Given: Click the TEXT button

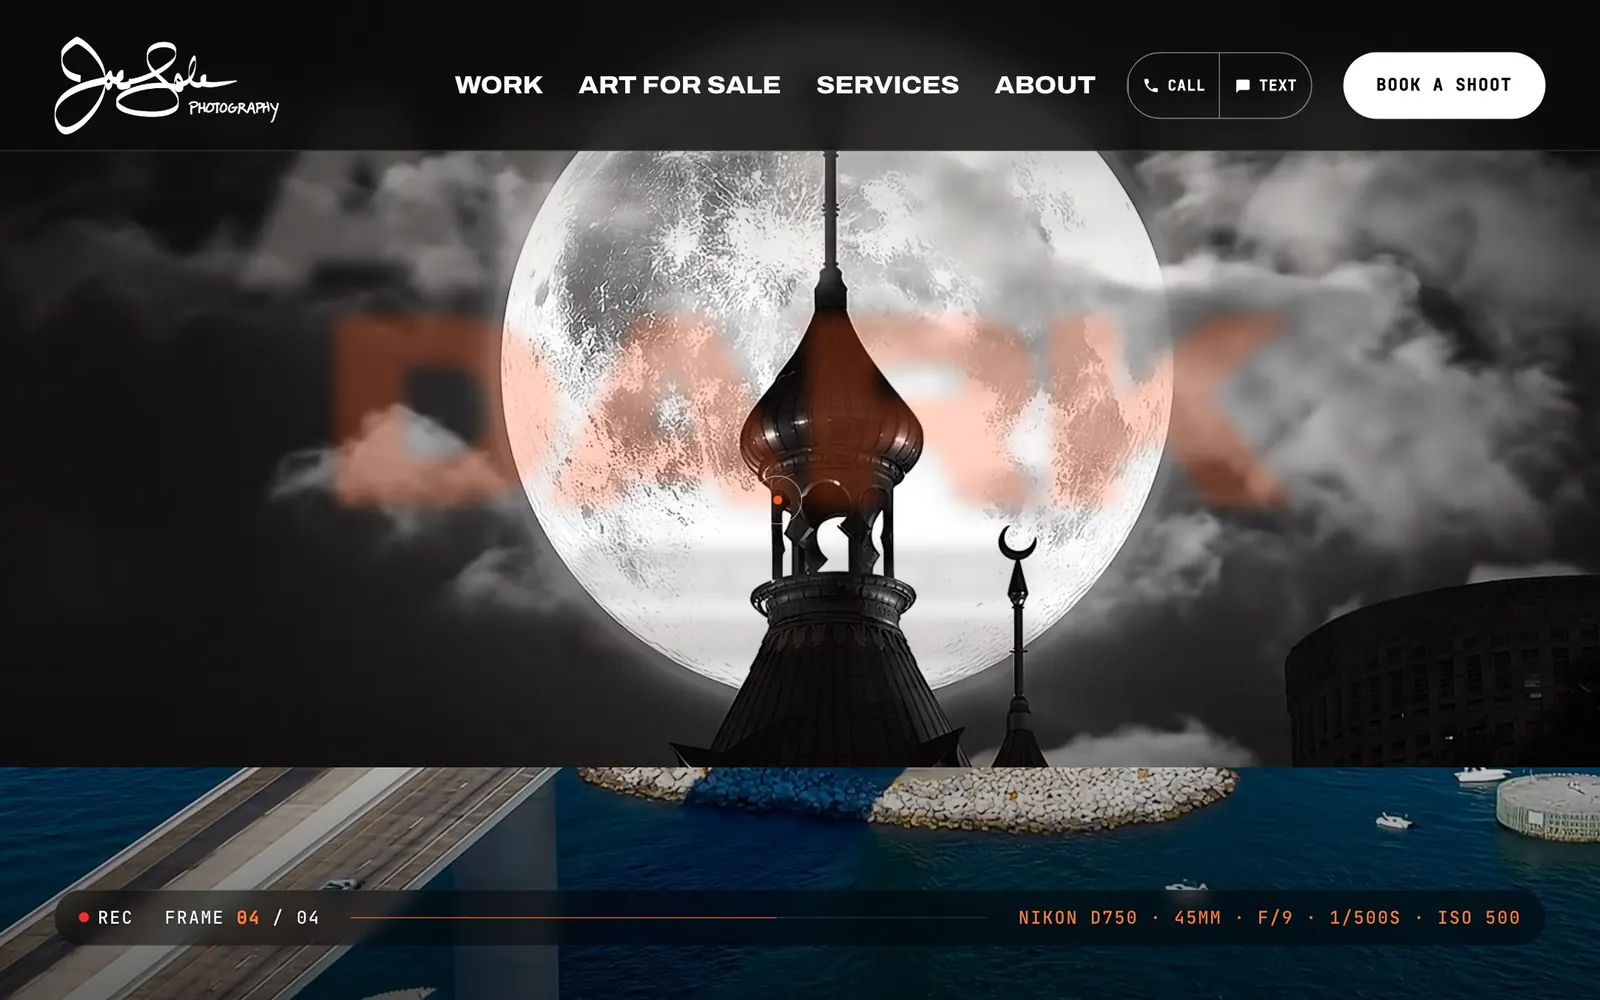Looking at the screenshot, I should [1266, 85].
